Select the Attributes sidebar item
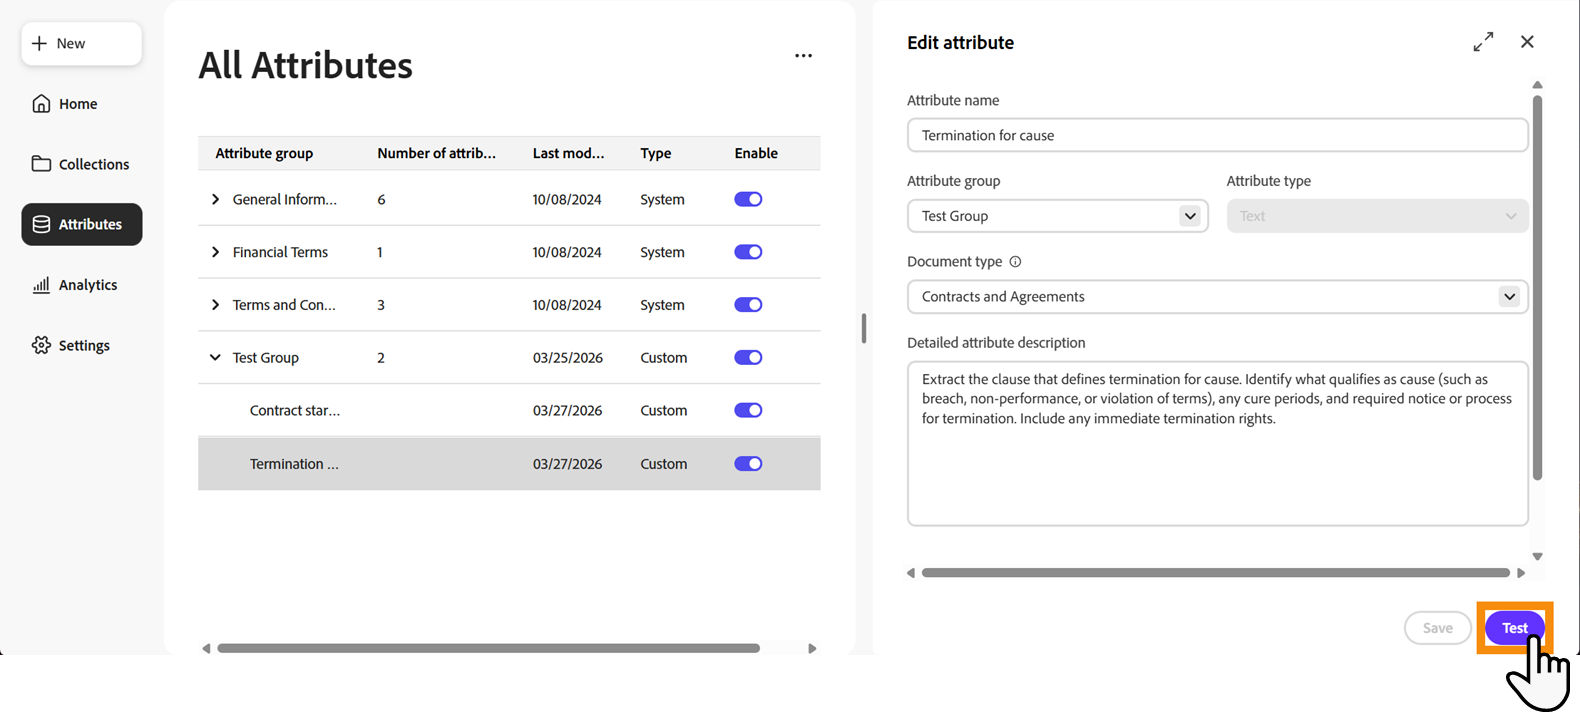The width and height of the screenshot is (1580, 712). [x=81, y=224]
